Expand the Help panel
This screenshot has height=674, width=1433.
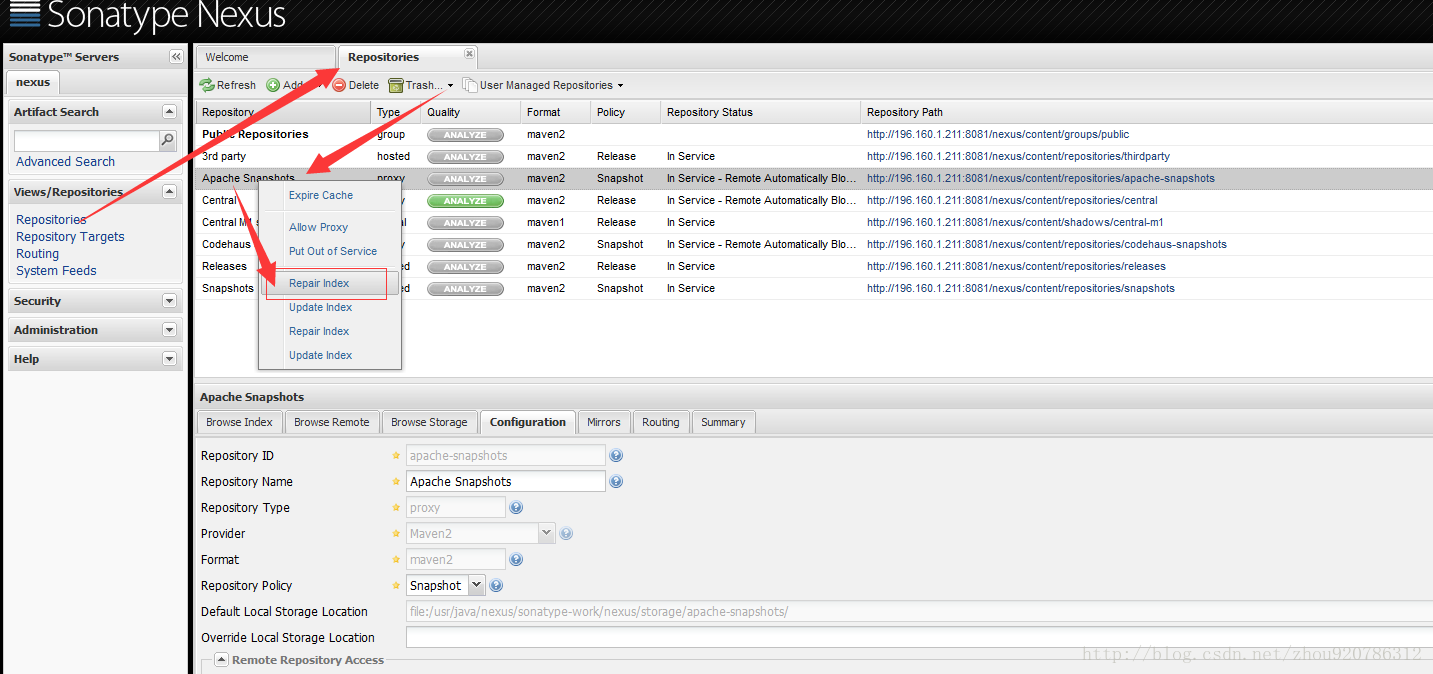tap(169, 359)
